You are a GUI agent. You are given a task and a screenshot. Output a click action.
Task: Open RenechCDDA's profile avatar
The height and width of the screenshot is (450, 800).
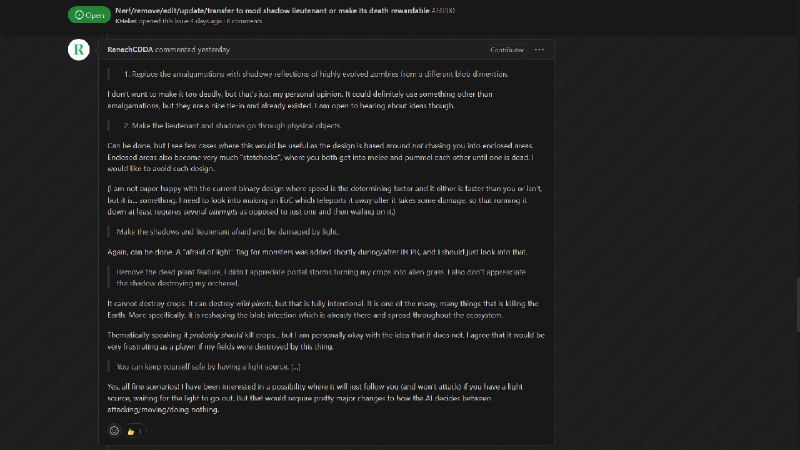pos(79,49)
